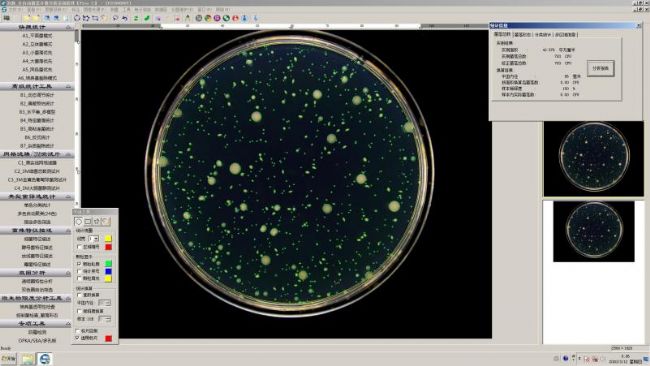
Task: Click the gray round icon in top toolbar
Action: pos(199,18)
